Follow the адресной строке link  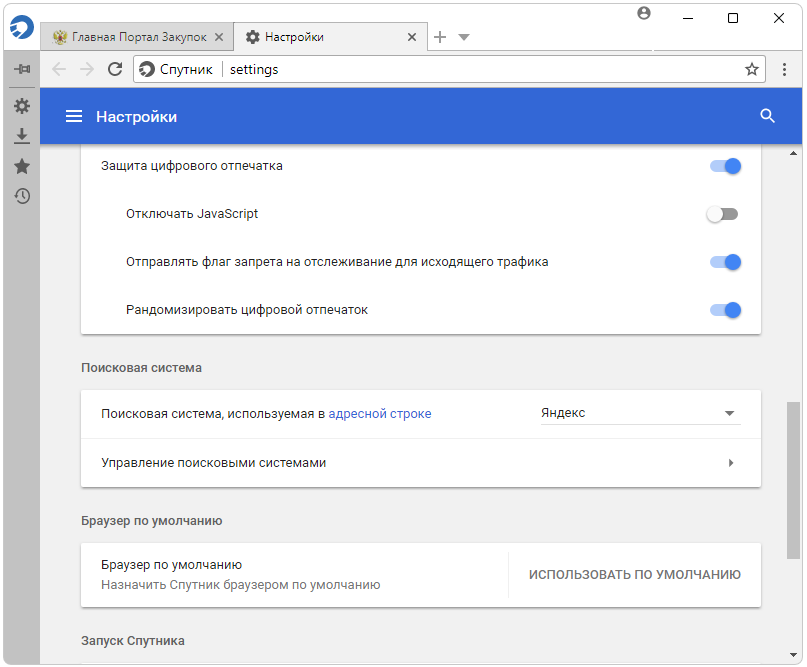click(x=380, y=413)
